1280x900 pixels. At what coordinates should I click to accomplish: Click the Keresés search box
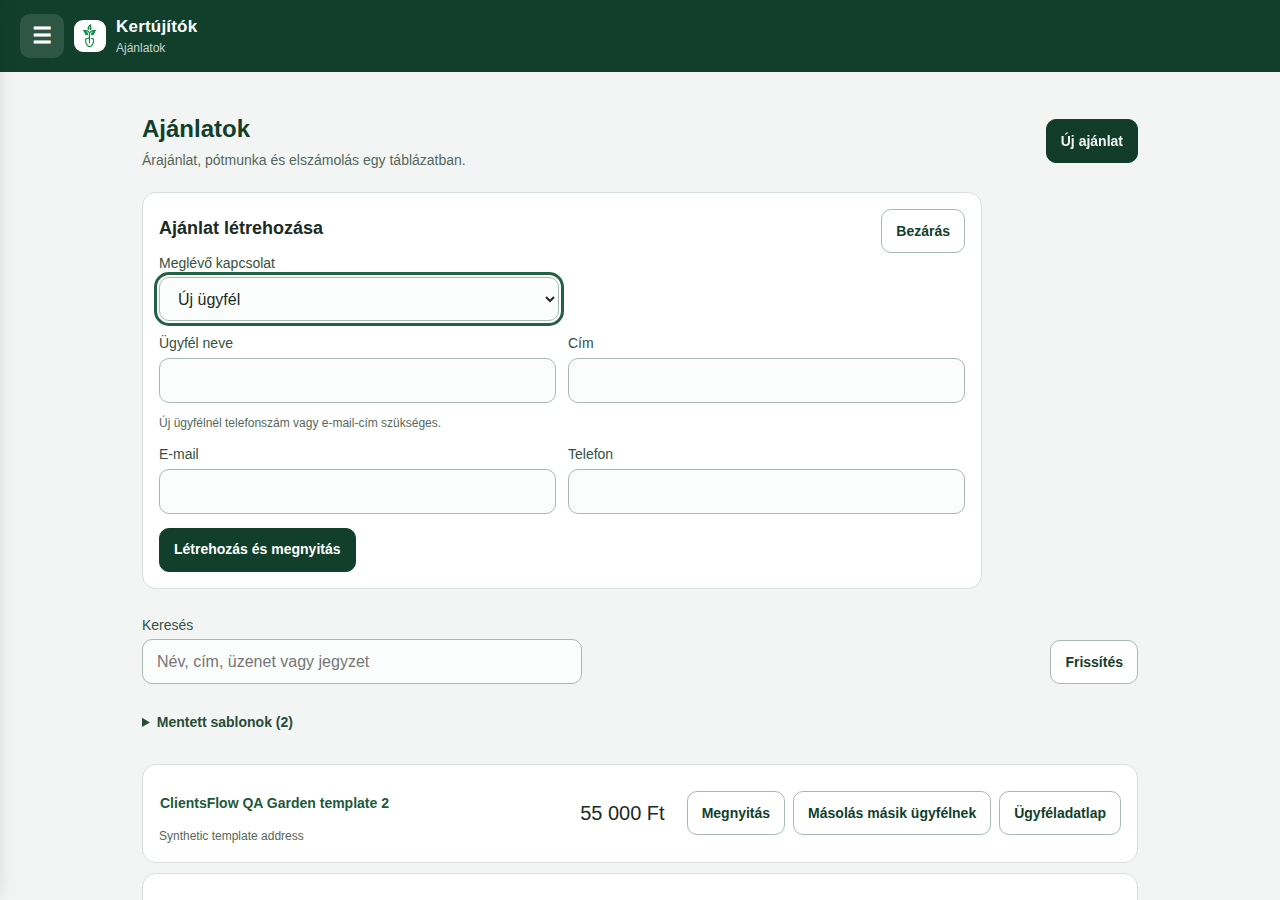362,662
